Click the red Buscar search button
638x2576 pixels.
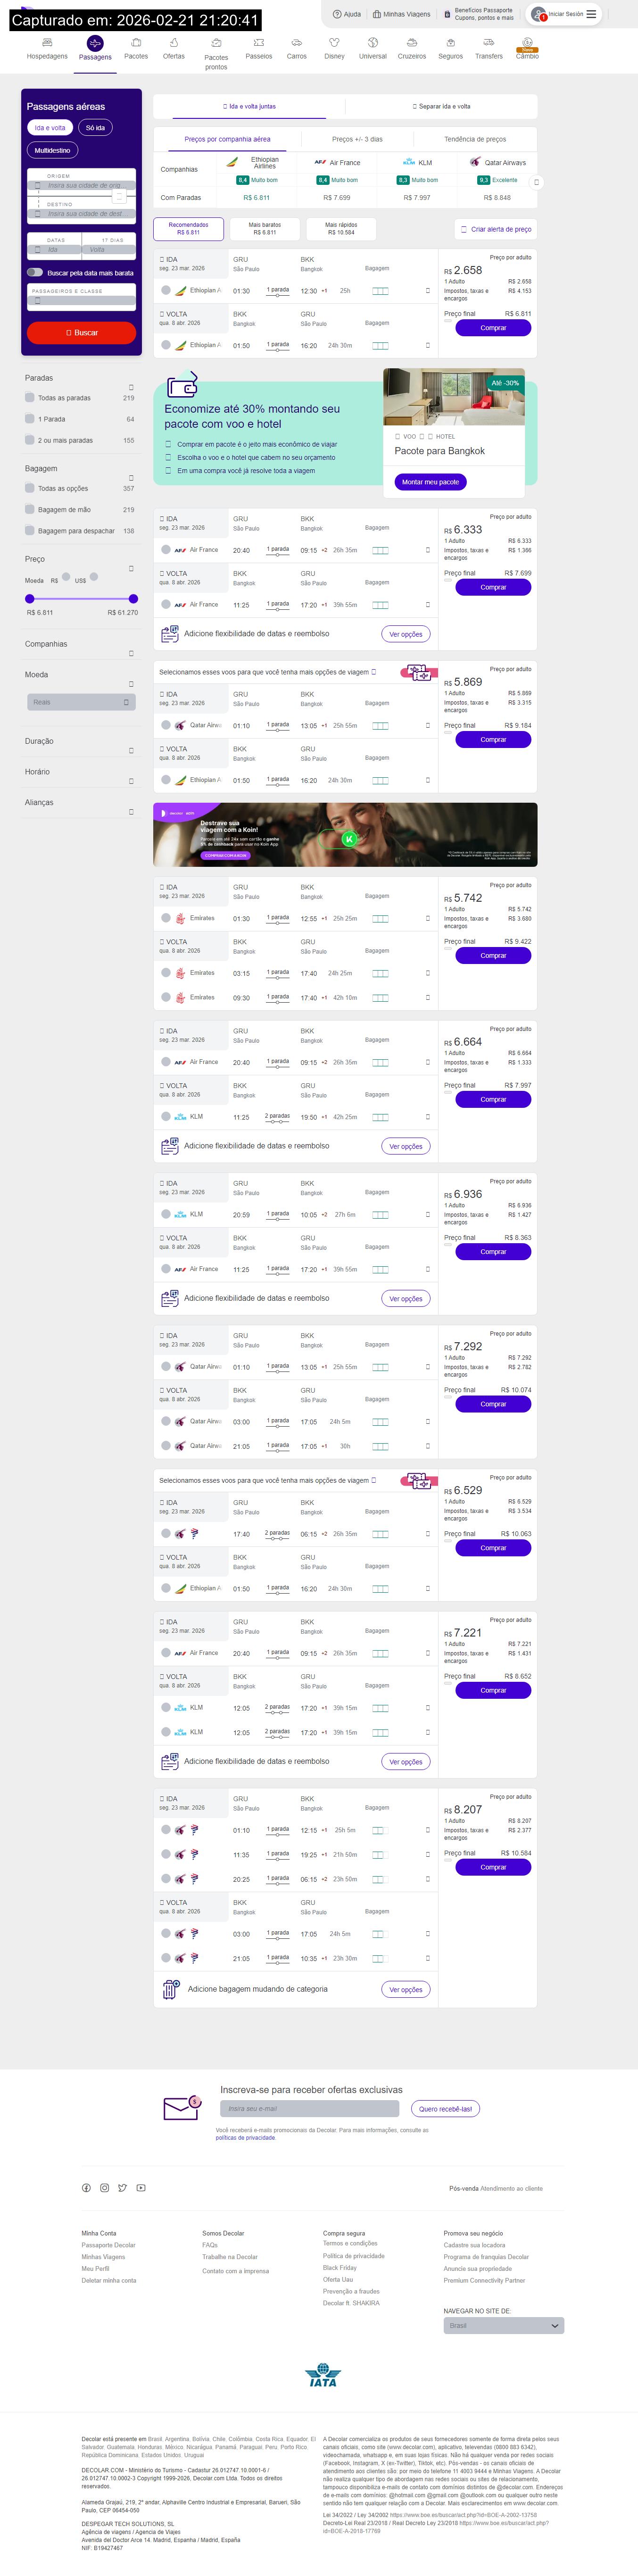click(x=81, y=332)
